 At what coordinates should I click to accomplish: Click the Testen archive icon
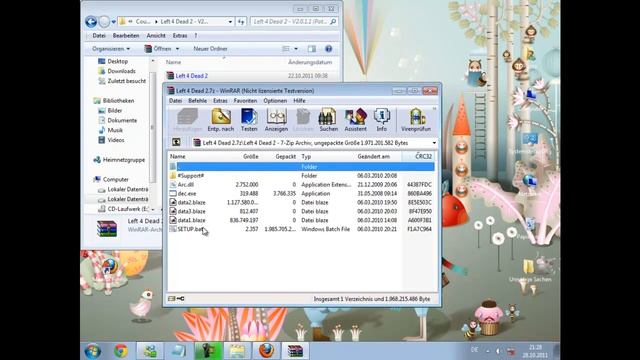[x=249, y=120]
